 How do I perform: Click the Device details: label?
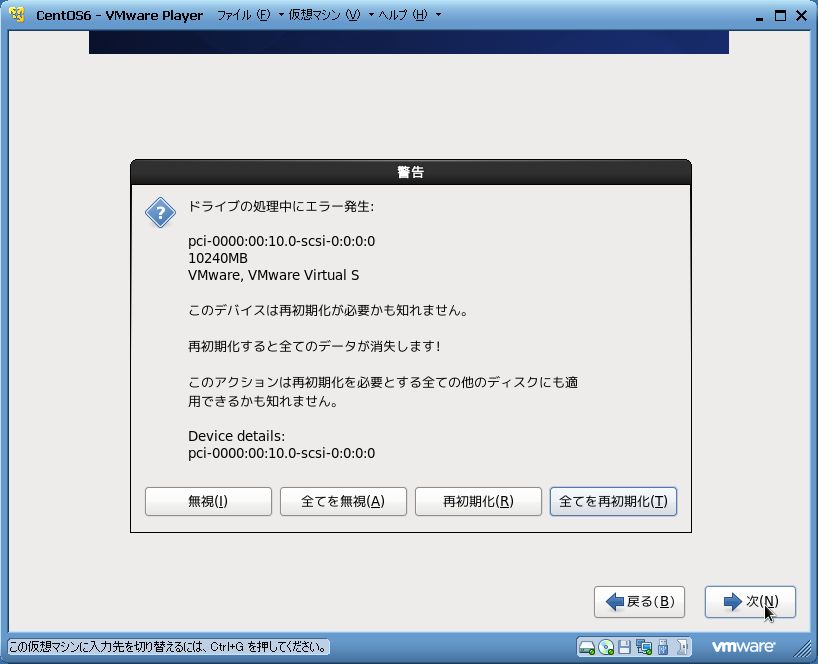point(236,436)
